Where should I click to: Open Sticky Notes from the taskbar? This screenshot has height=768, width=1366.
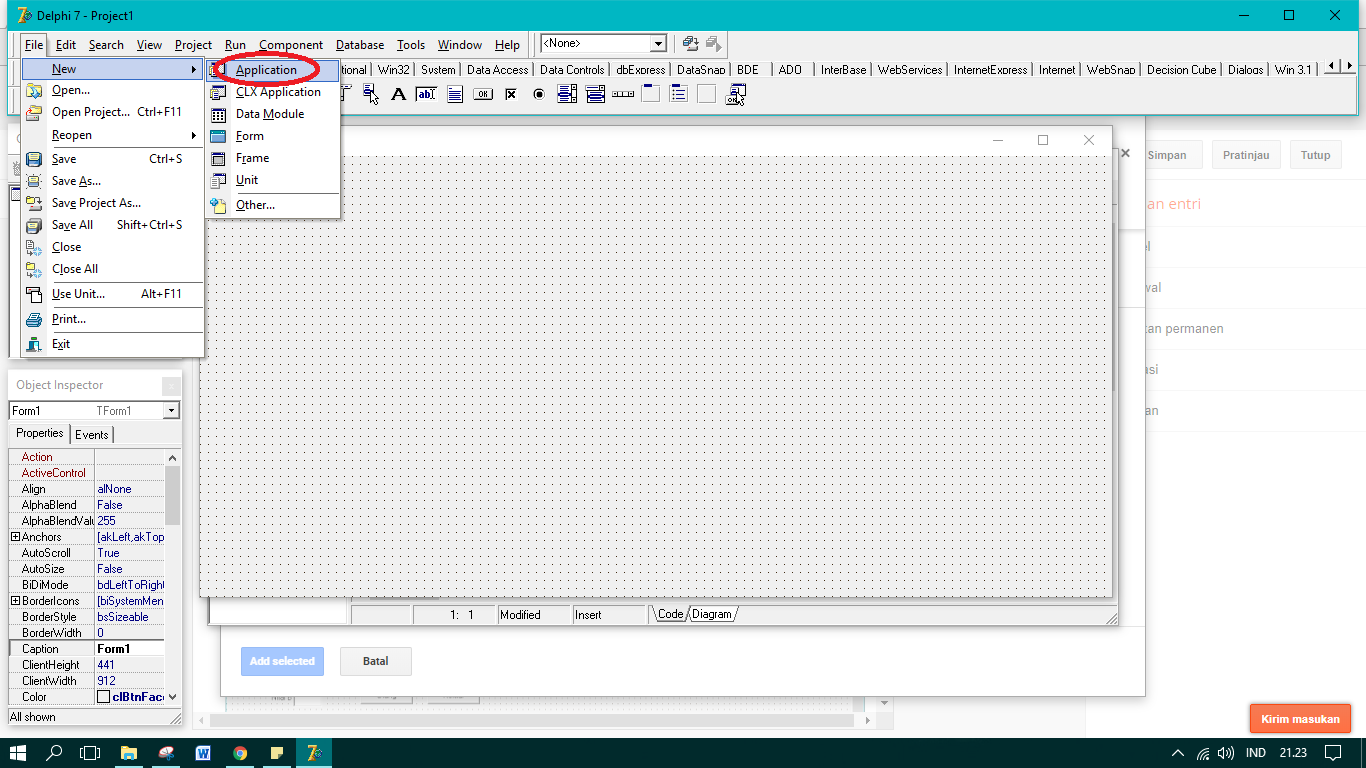(x=277, y=753)
